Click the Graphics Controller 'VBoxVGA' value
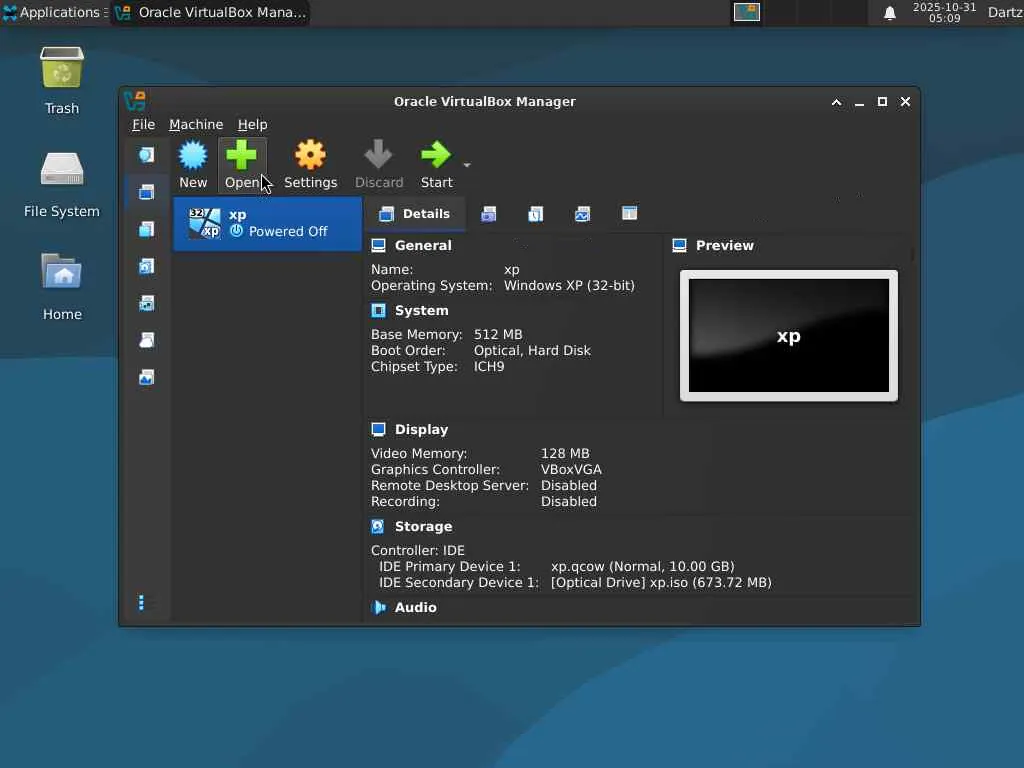The width and height of the screenshot is (1024, 768). [x=571, y=470]
